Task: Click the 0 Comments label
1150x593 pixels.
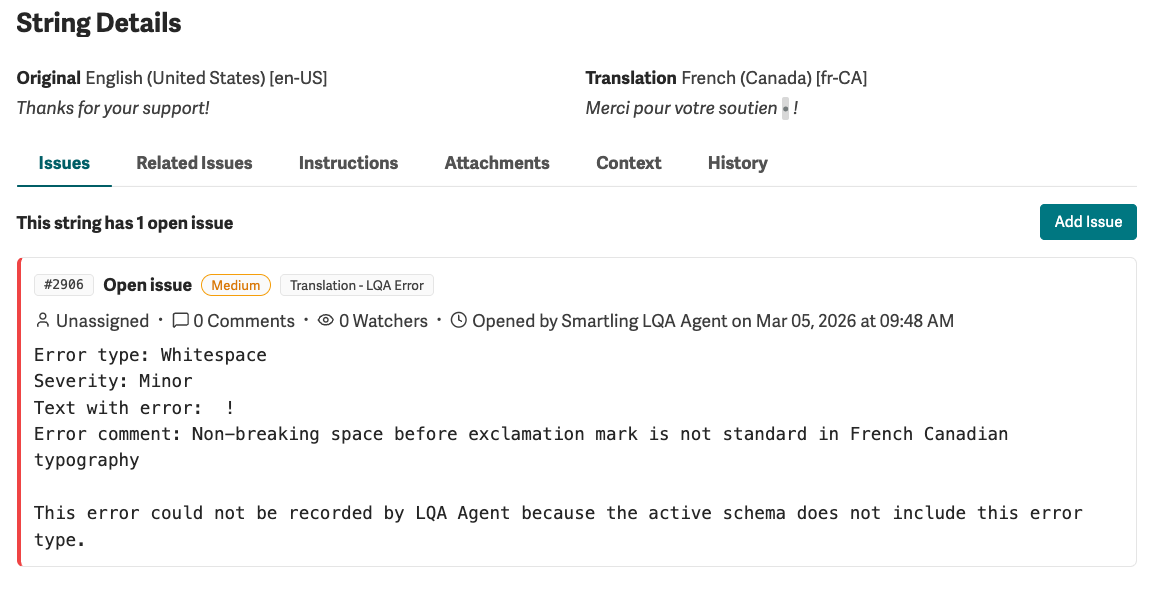Action: point(244,320)
